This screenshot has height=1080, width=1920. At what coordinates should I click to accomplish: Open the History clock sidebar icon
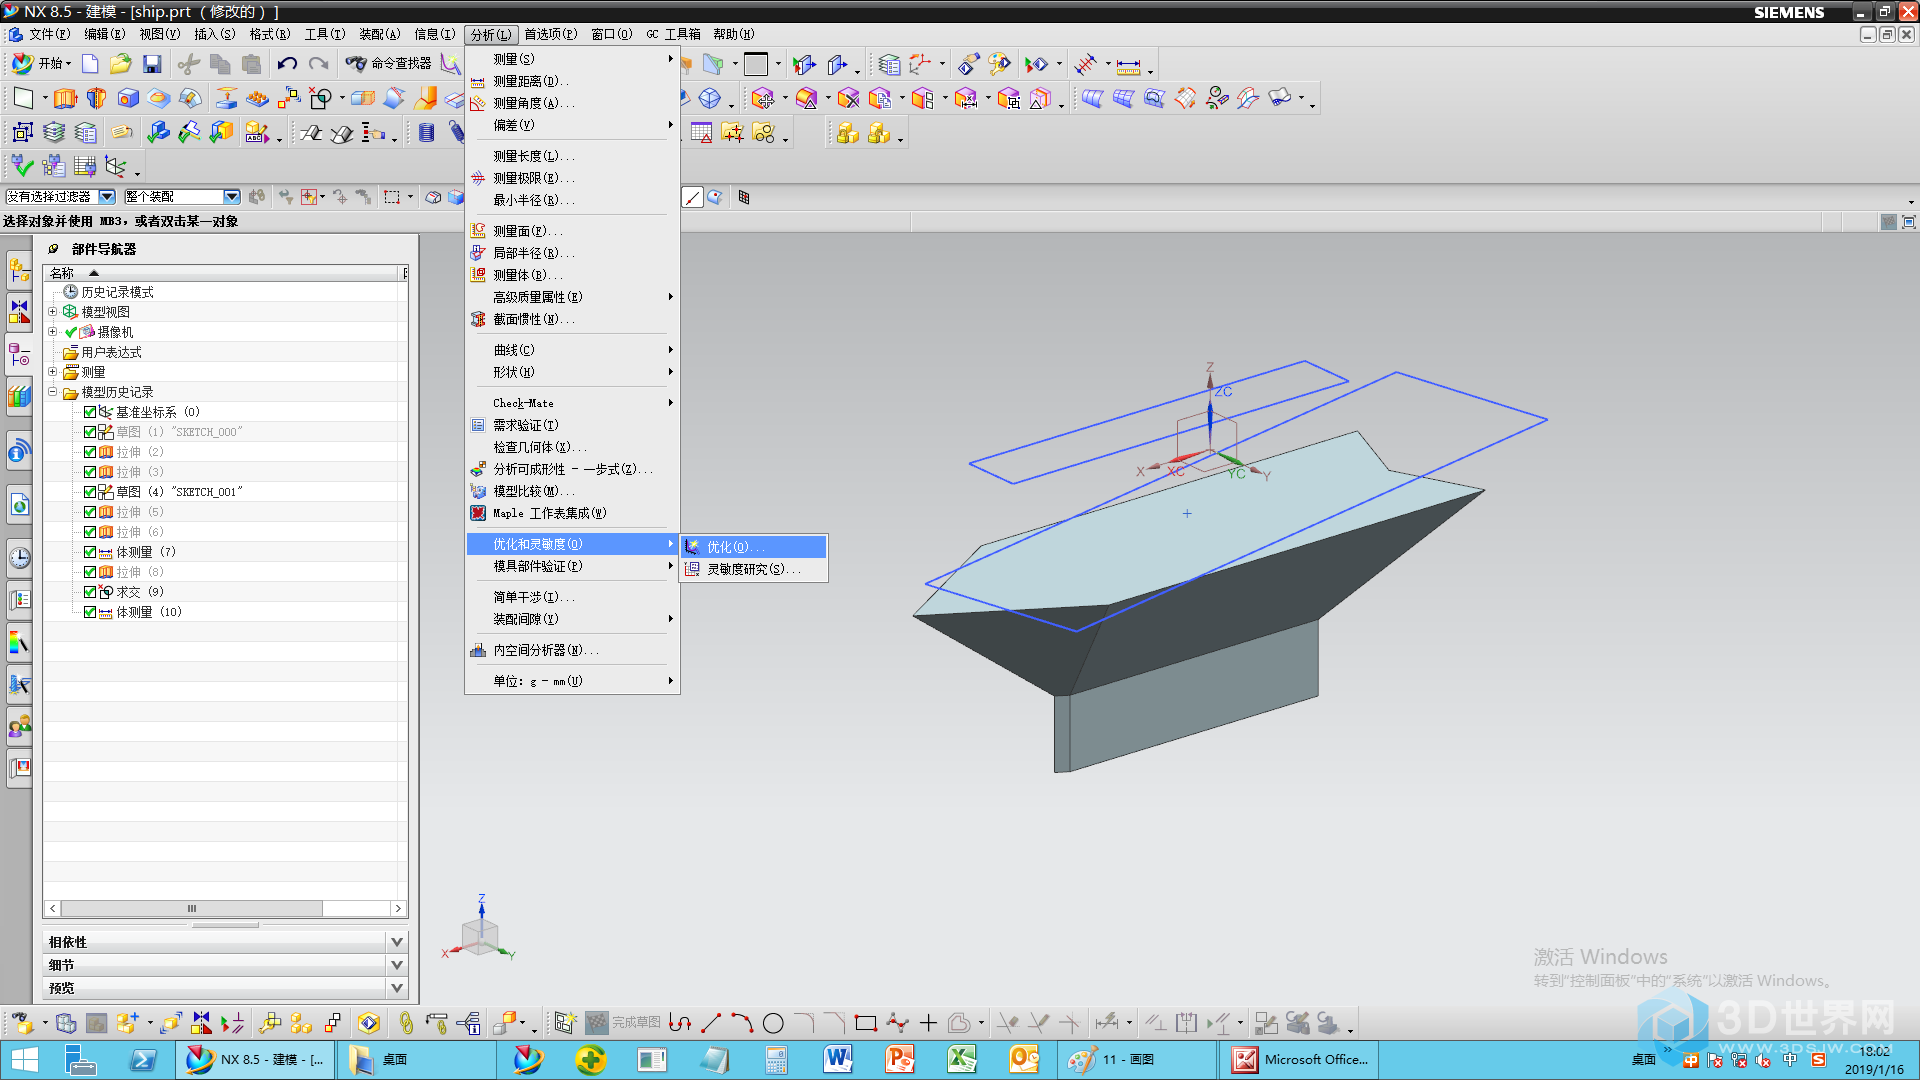(x=19, y=558)
